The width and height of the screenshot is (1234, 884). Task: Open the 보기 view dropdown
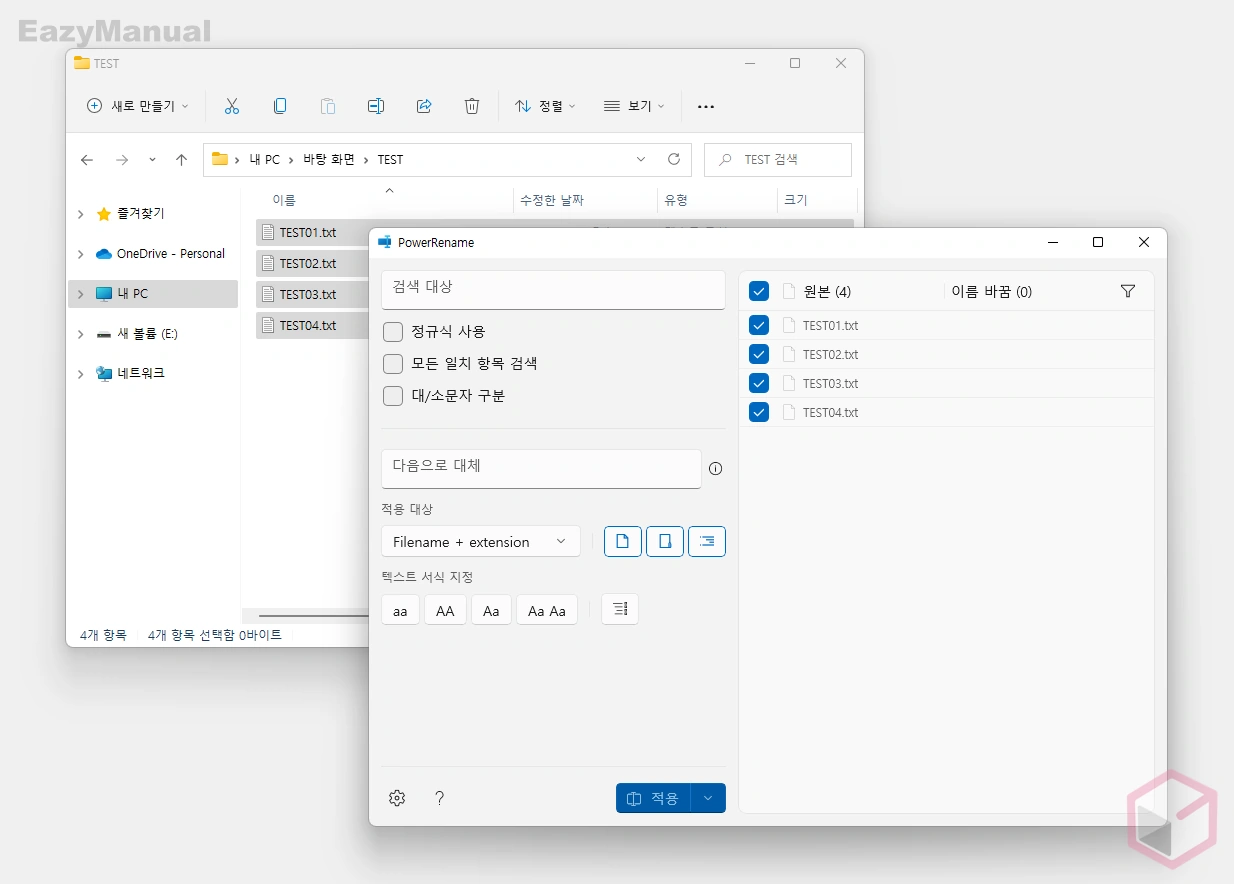point(634,106)
